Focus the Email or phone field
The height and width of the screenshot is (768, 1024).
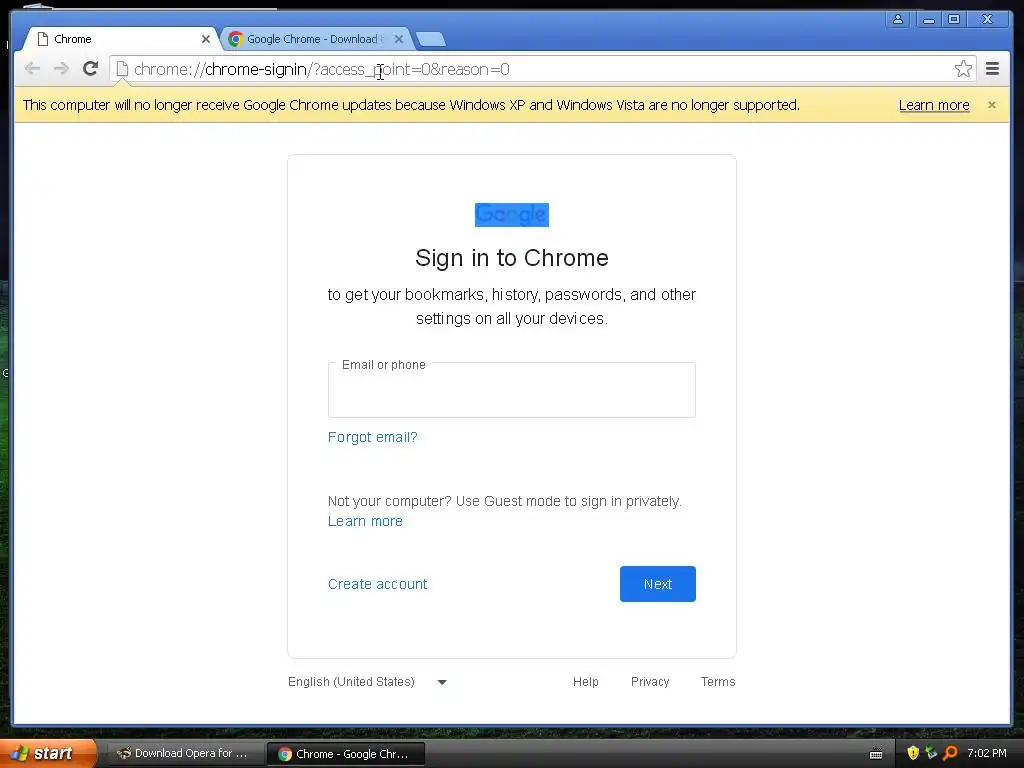(511, 390)
